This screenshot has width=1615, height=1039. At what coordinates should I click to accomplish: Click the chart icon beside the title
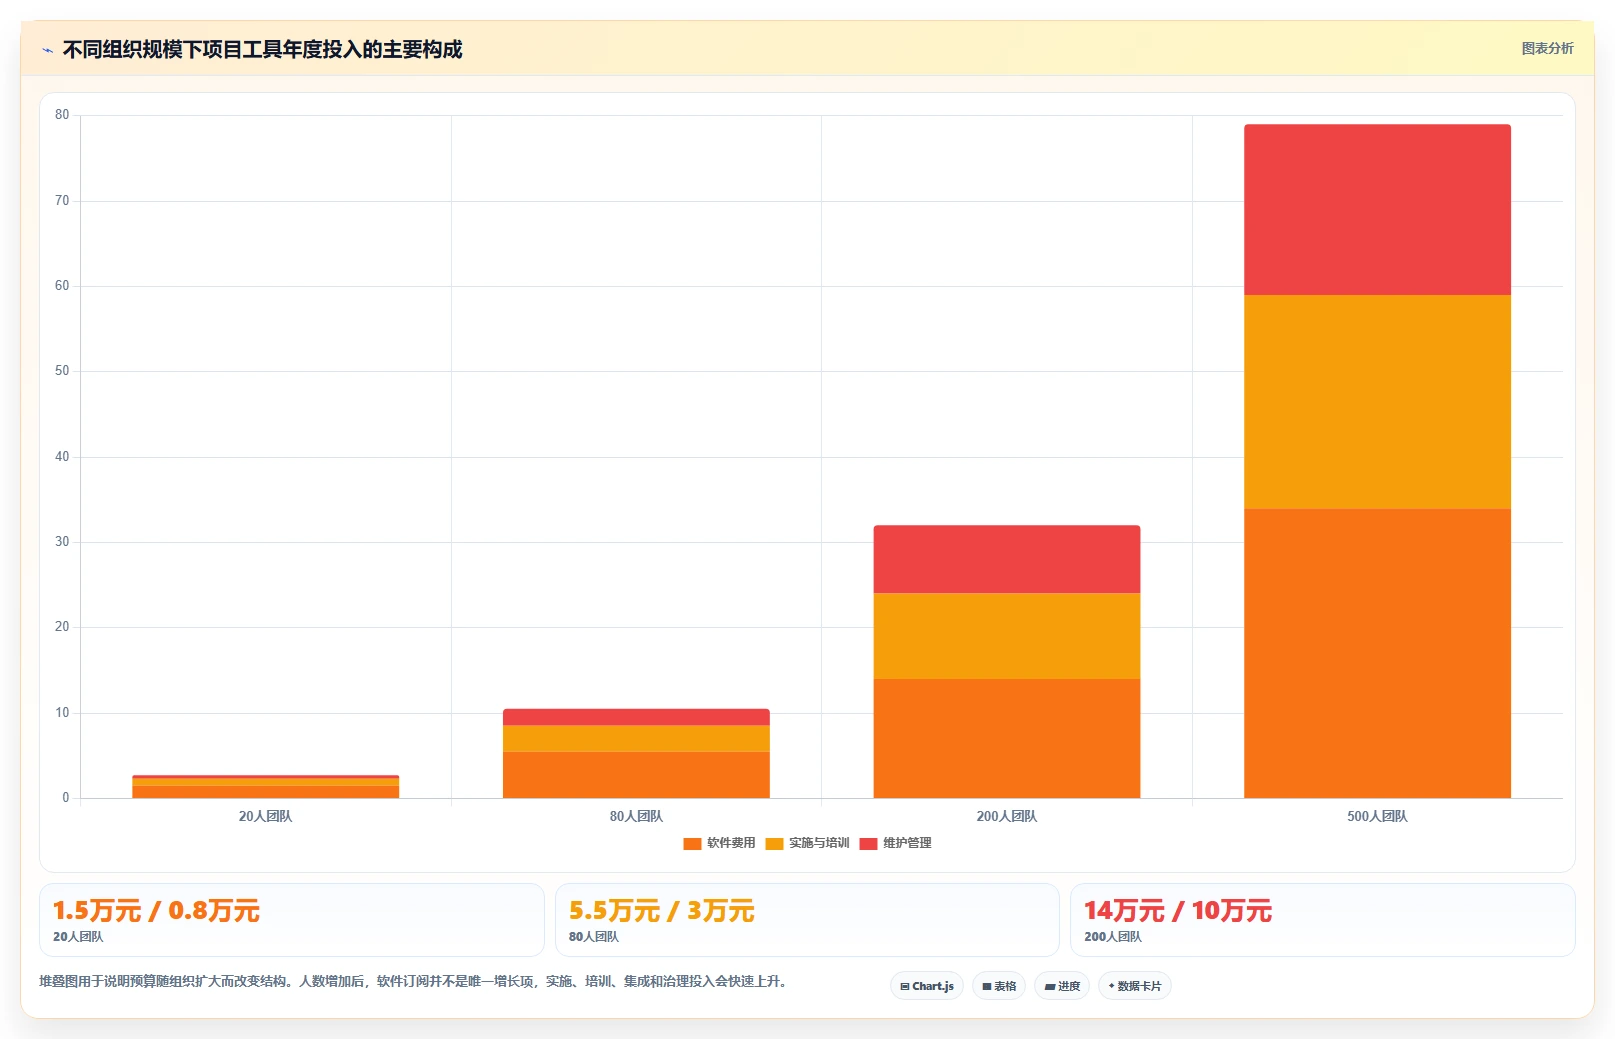pyautogui.click(x=47, y=50)
